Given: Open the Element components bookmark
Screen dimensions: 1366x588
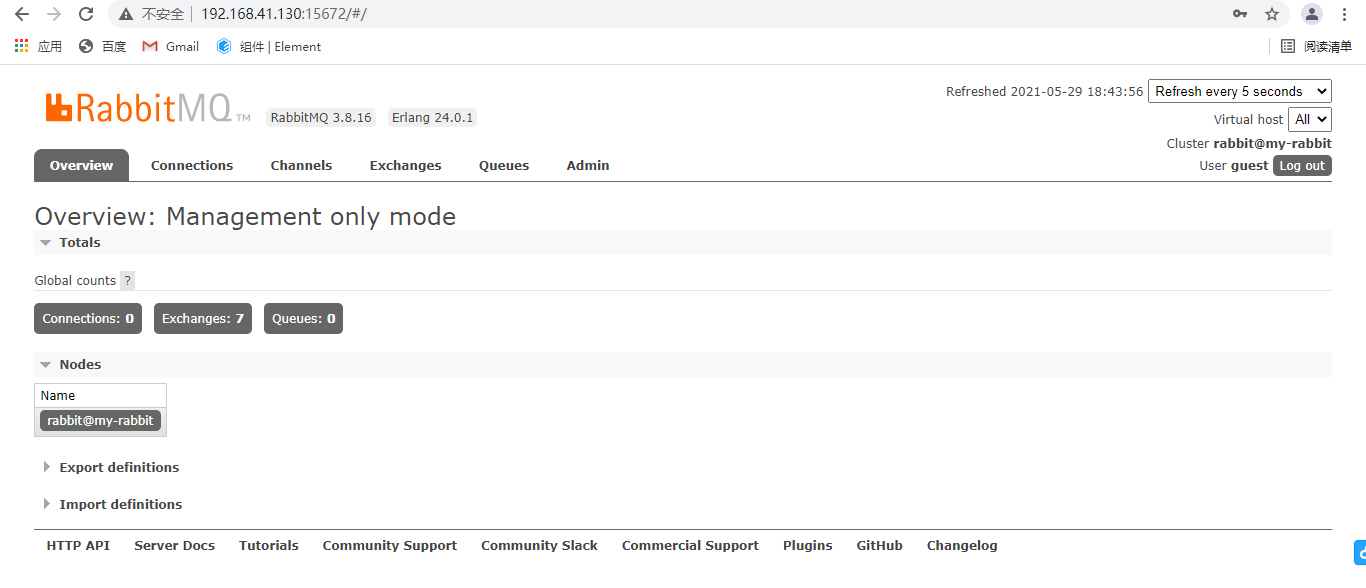Looking at the screenshot, I should [269, 46].
